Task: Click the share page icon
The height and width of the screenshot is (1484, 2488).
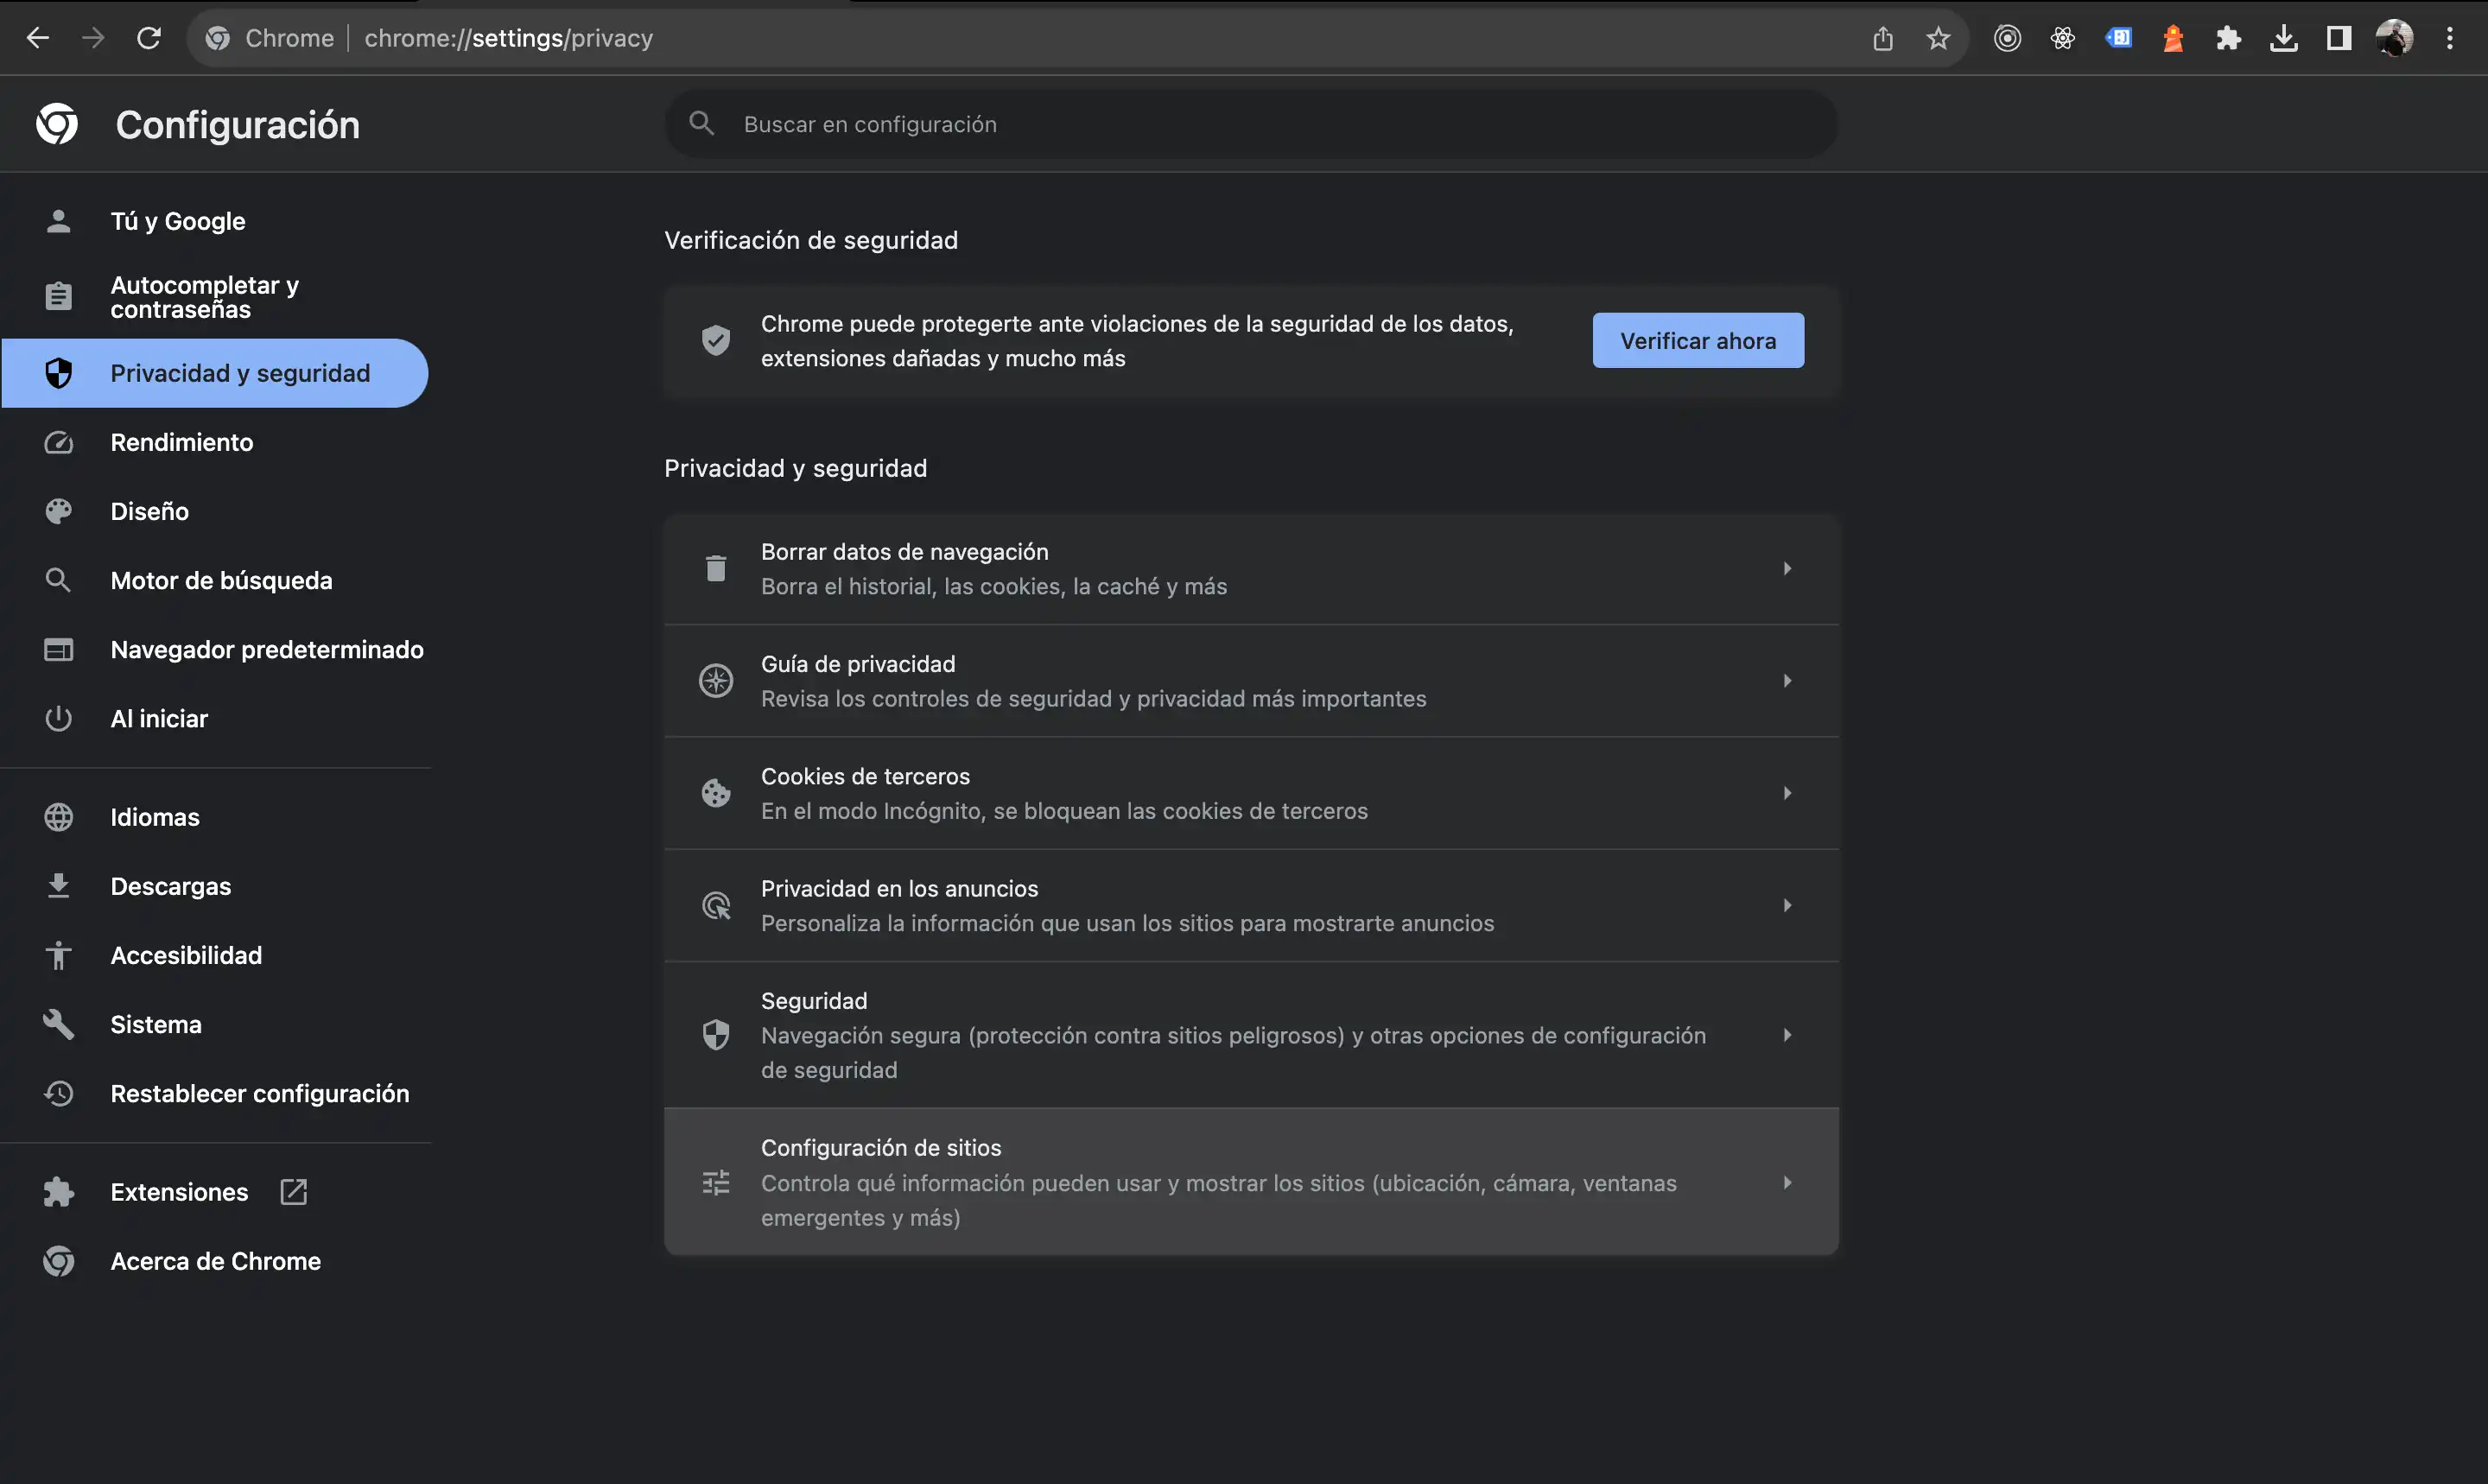Action: click(x=1883, y=38)
